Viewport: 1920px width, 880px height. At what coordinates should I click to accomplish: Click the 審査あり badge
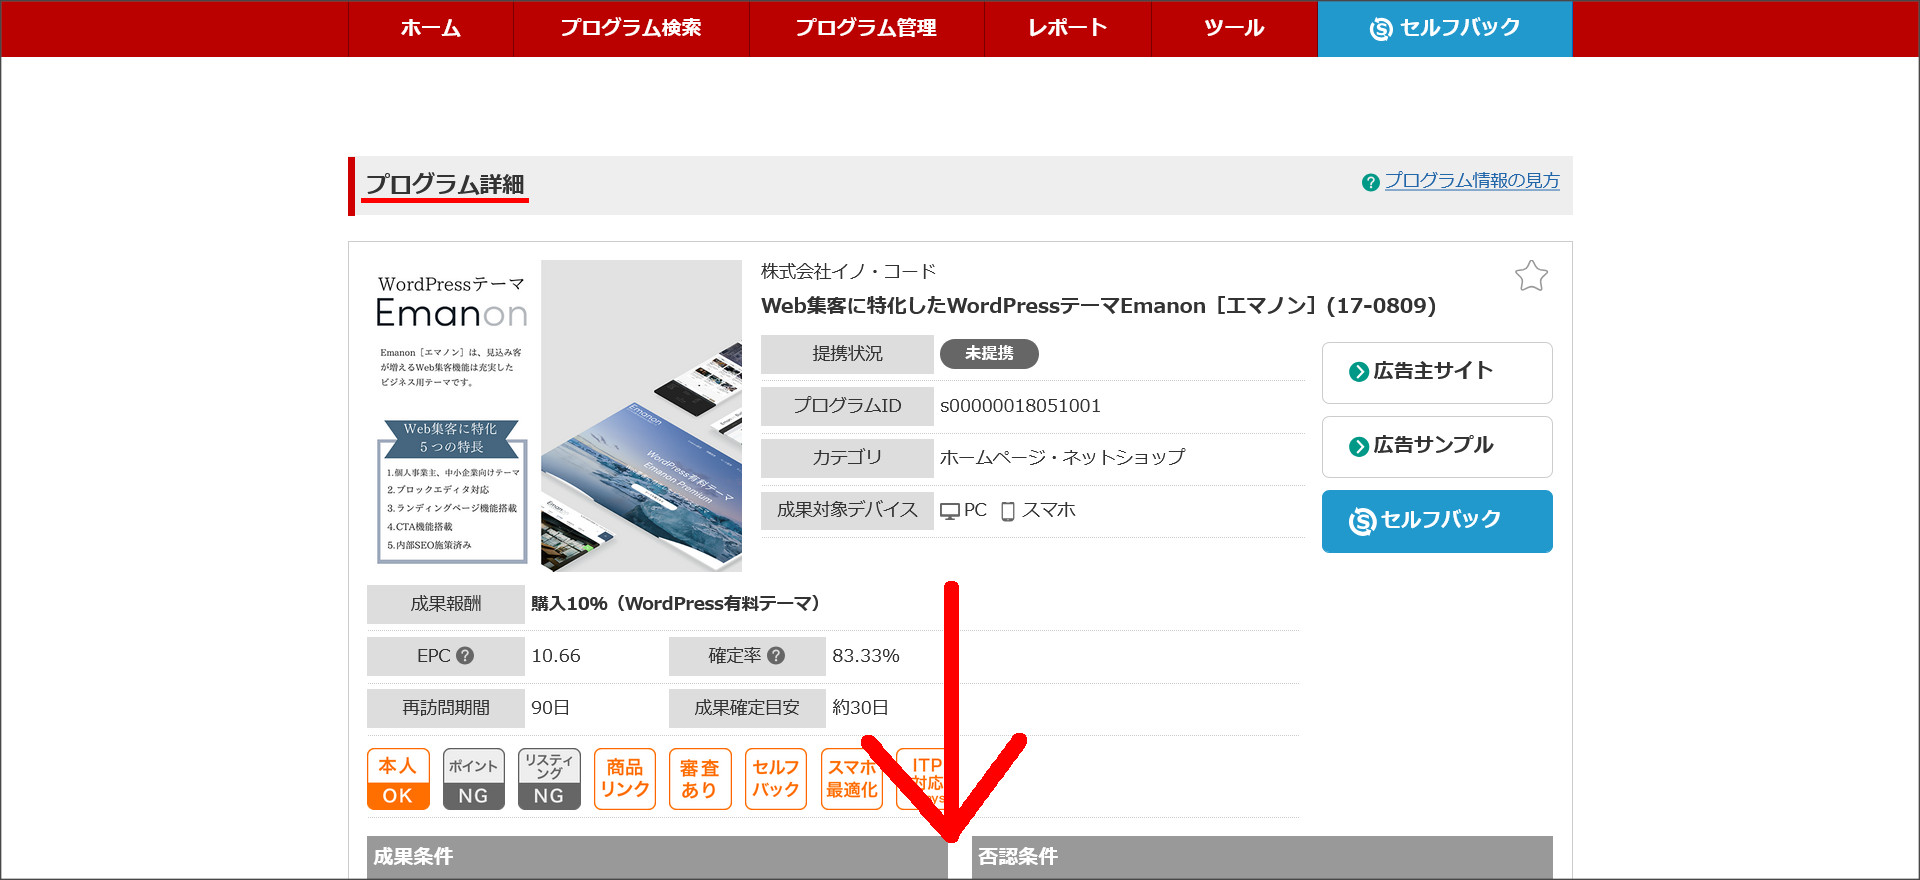pos(700,779)
